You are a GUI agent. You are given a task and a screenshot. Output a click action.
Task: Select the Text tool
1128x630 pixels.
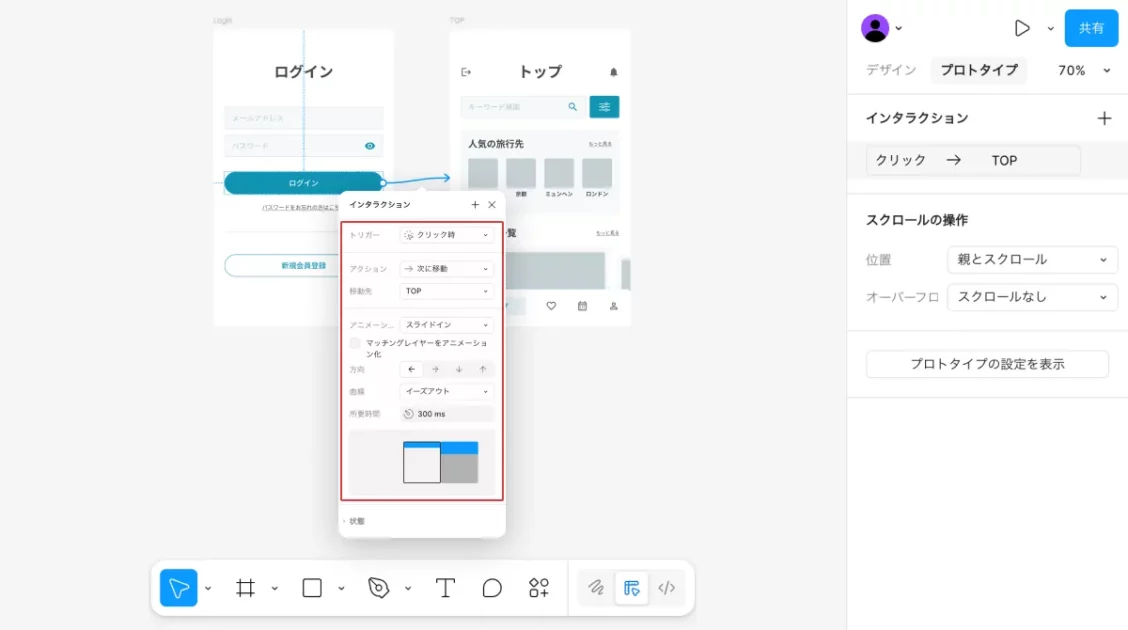[x=446, y=588]
